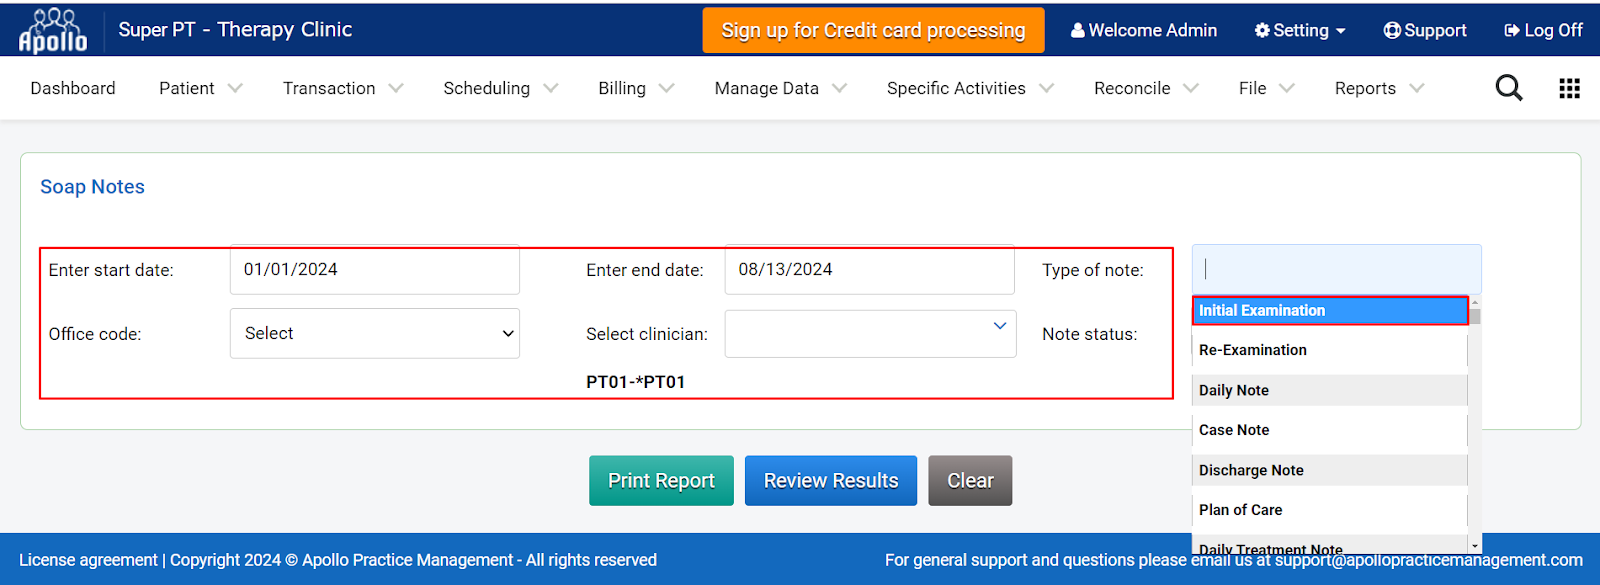Open the apps grid icon
This screenshot has width=1600, height=585.
tap(1570, 88)
